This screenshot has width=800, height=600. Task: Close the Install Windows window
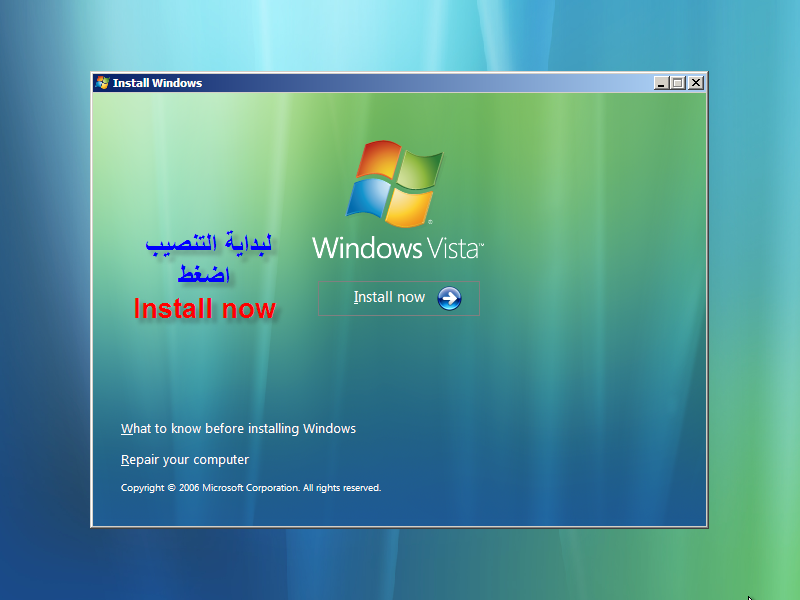(x=695, y=83)
